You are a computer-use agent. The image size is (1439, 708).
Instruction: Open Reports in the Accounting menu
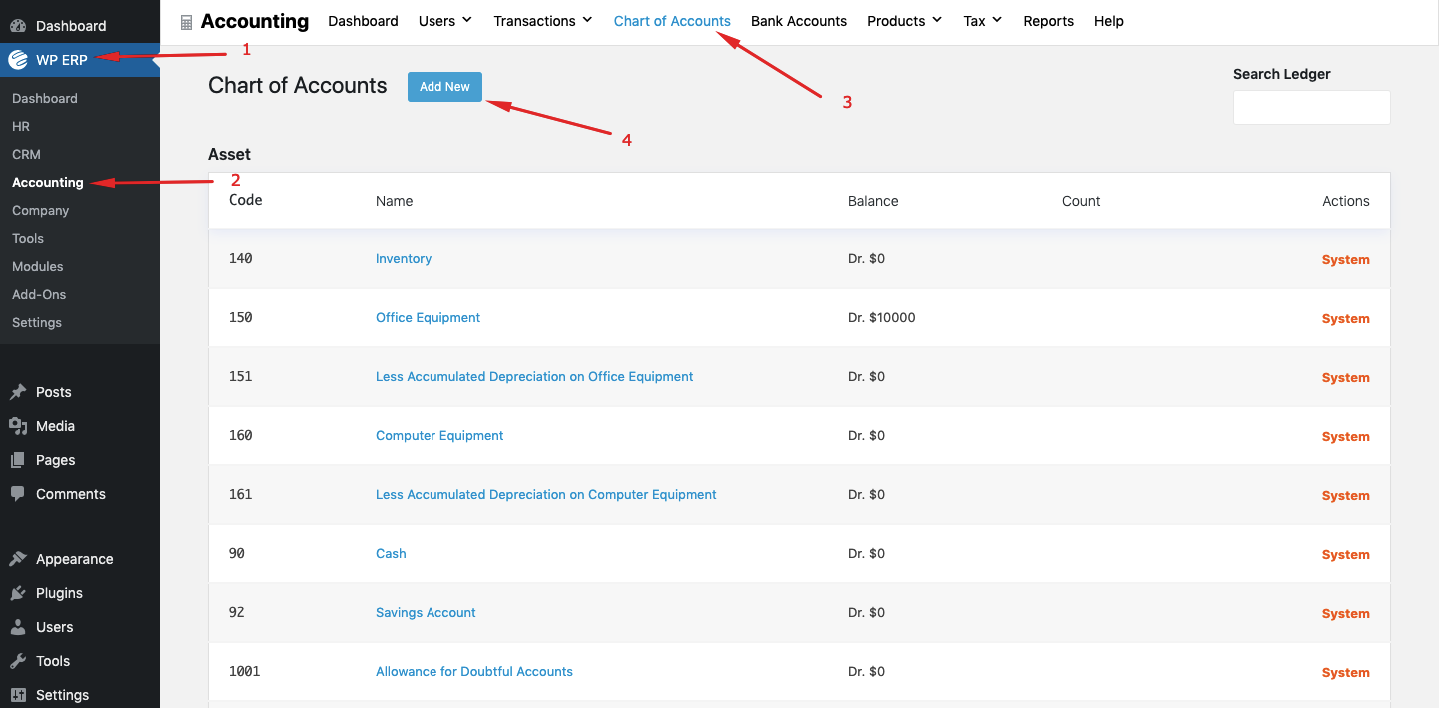click(1048, 21)
